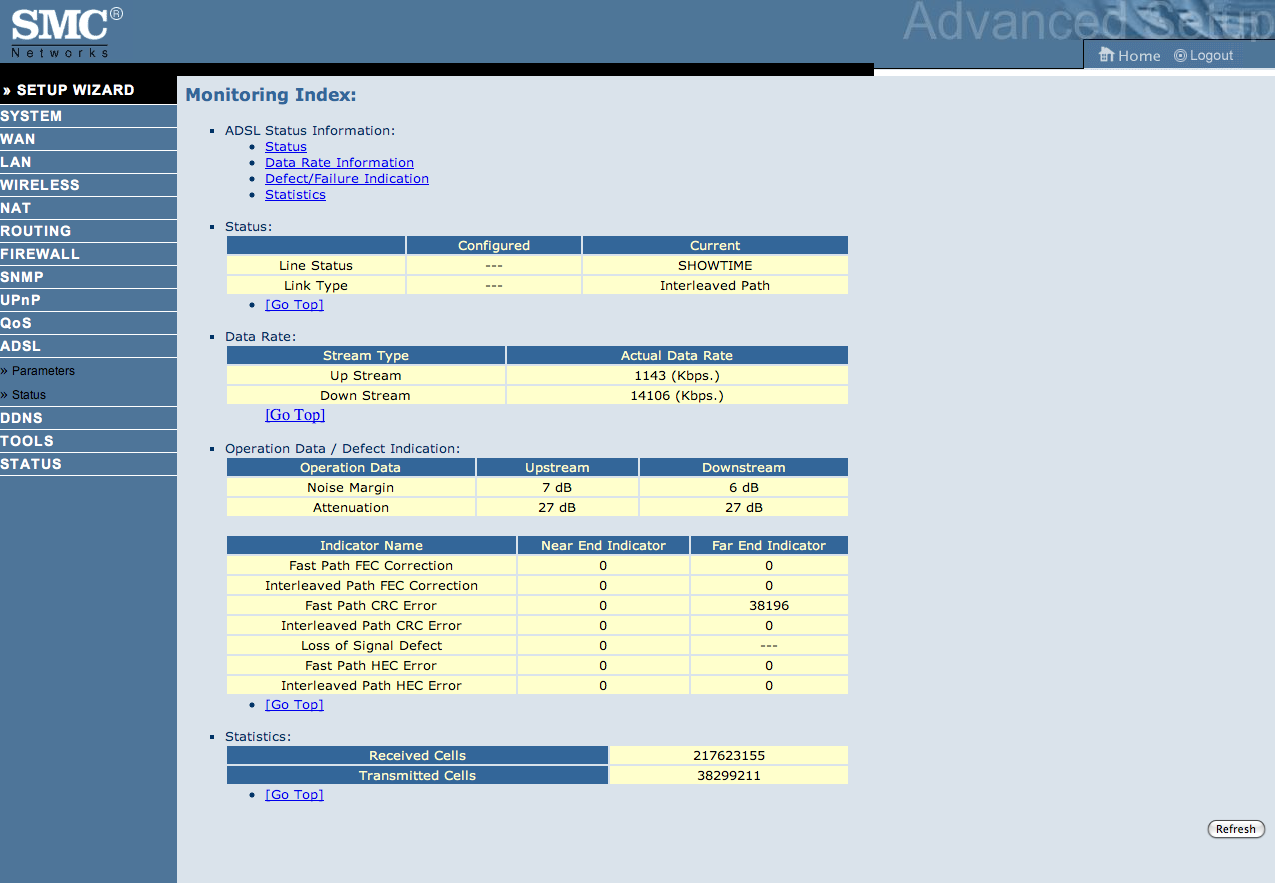Click the 7 dB upstream noise margin
The height and width of the screenshot is (883, 1275).
pos(557,488)
